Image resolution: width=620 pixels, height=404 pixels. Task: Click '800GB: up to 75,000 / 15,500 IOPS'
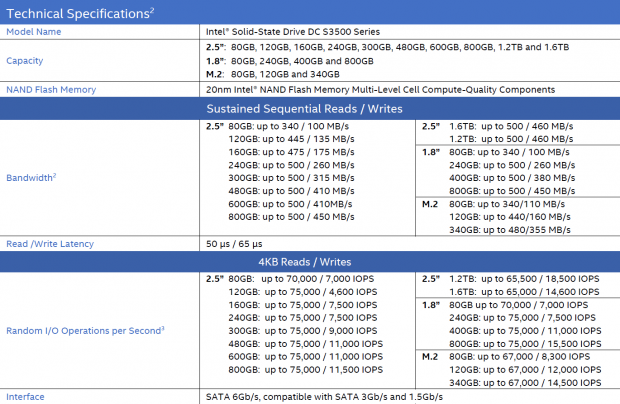click(525, 344)
